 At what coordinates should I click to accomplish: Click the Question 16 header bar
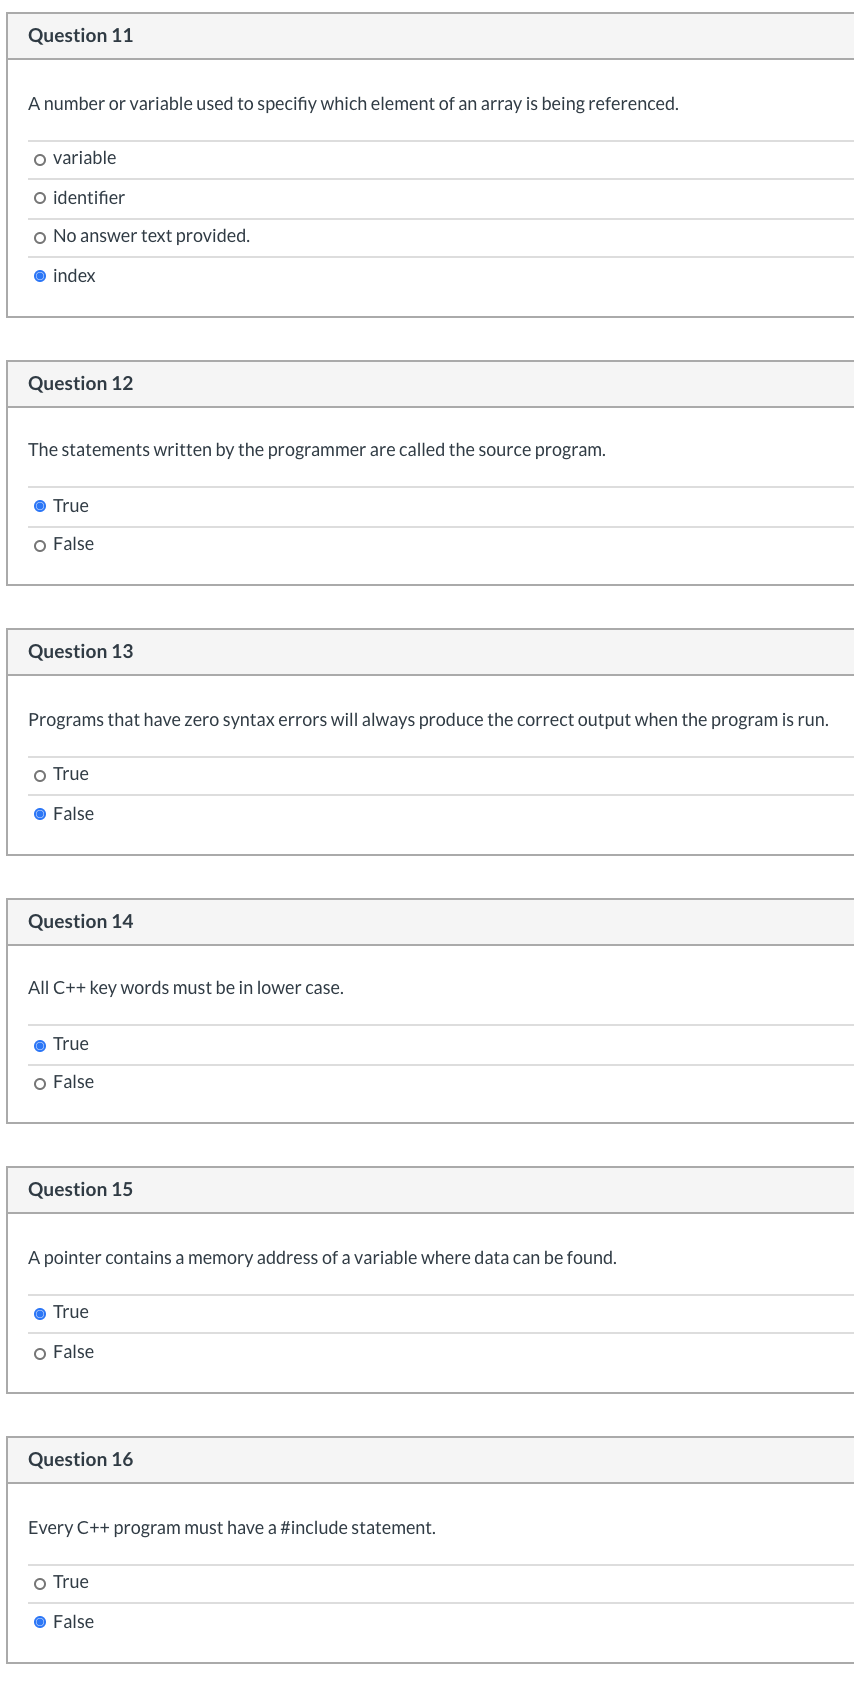tap(431, 1460)
